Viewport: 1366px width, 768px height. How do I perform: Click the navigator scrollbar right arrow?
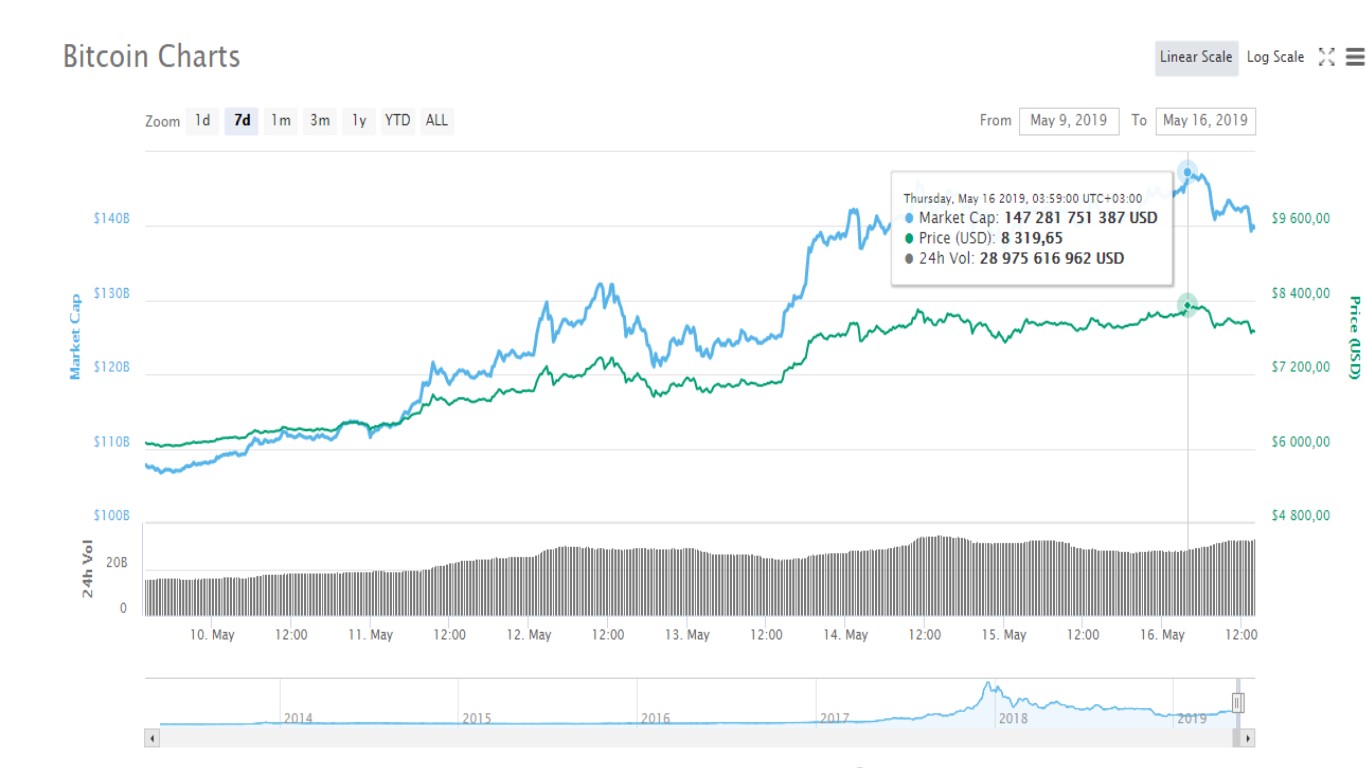pos(1248,738)
